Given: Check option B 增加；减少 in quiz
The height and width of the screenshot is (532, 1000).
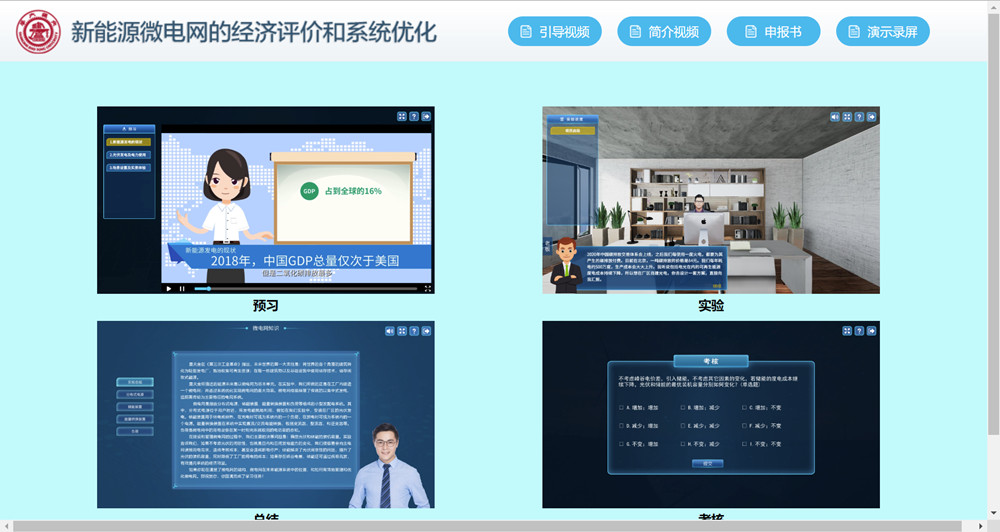Looking at the screenshot, I should tap(682, 408).
